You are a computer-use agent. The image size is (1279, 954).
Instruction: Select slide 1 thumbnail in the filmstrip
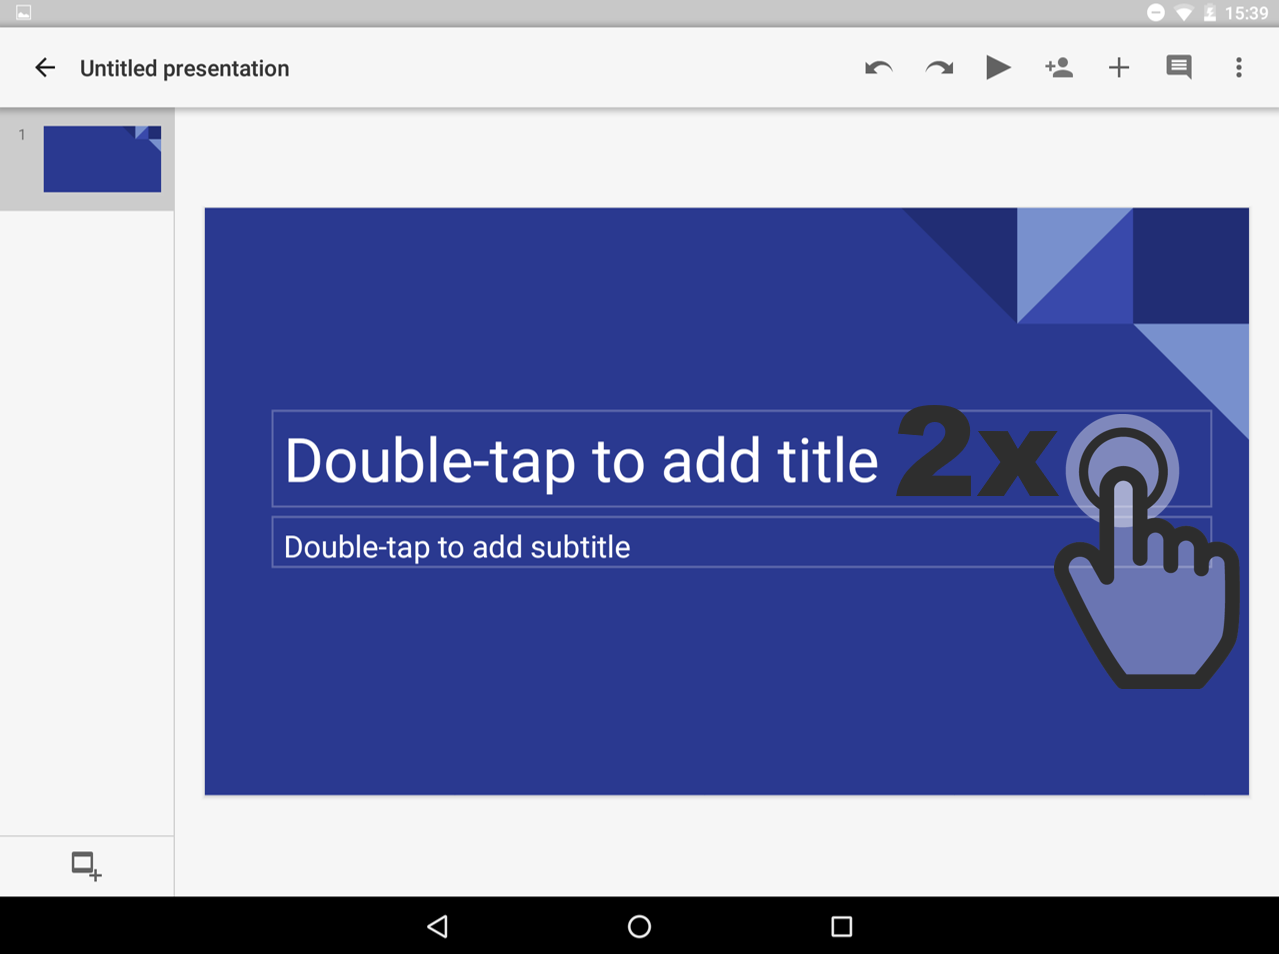pos(102,159)
